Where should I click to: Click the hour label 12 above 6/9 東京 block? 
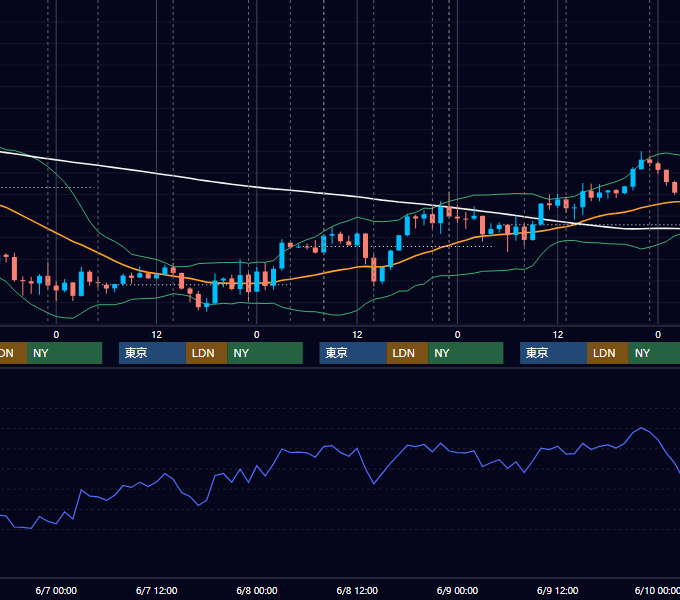click(558, 335)
